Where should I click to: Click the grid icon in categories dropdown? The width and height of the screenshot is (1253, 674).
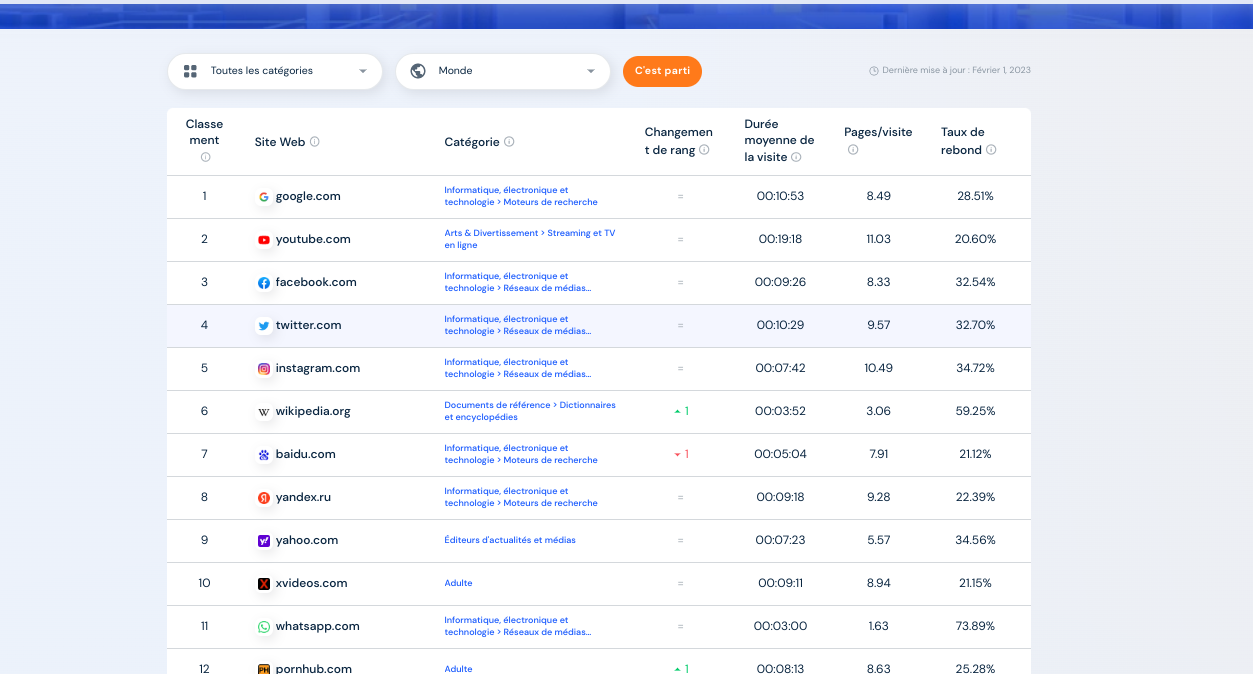click(x=190, y=71)
